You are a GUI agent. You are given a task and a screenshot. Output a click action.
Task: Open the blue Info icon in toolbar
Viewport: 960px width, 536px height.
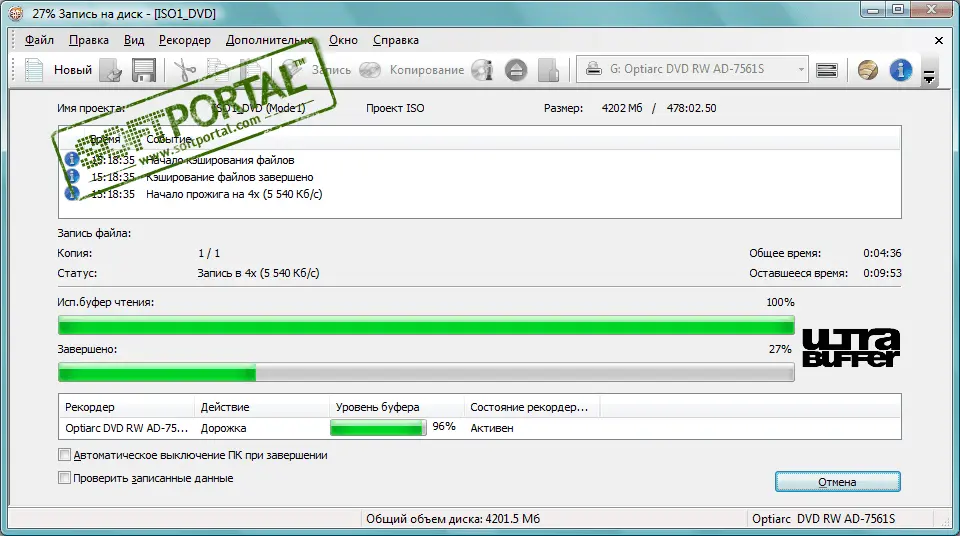[900, 70]
